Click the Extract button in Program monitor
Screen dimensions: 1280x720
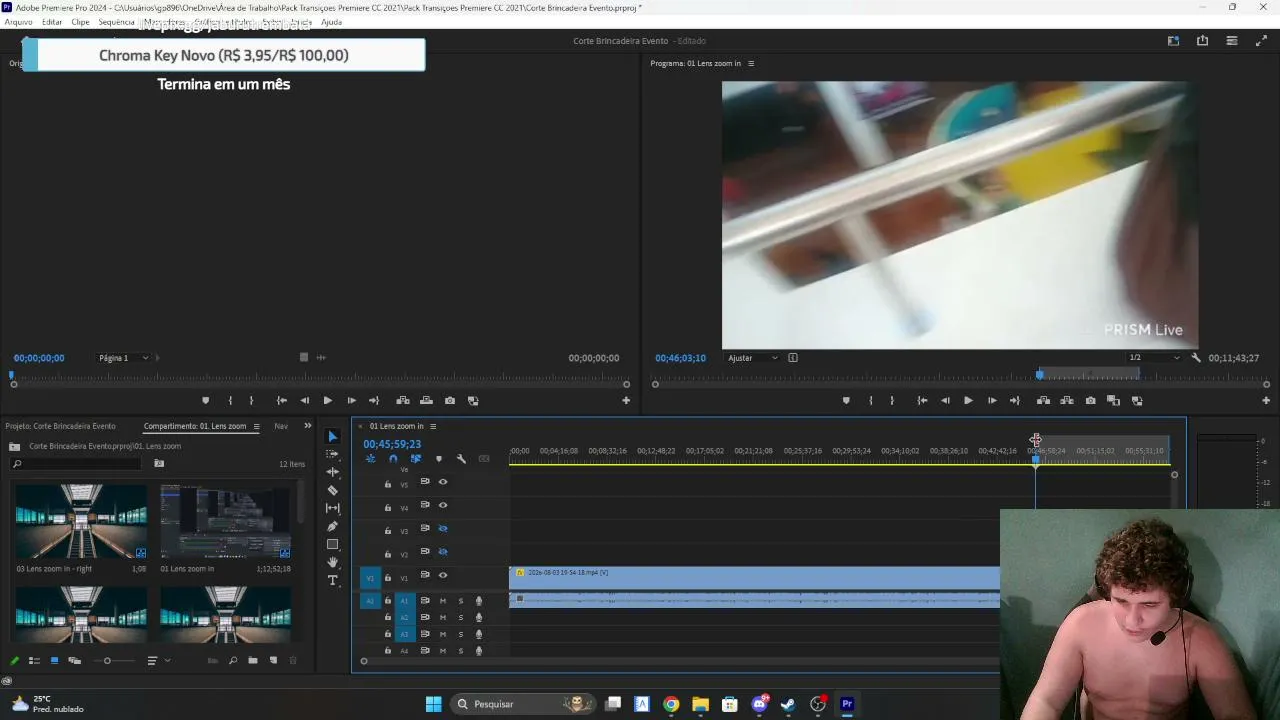[1067, 401]
